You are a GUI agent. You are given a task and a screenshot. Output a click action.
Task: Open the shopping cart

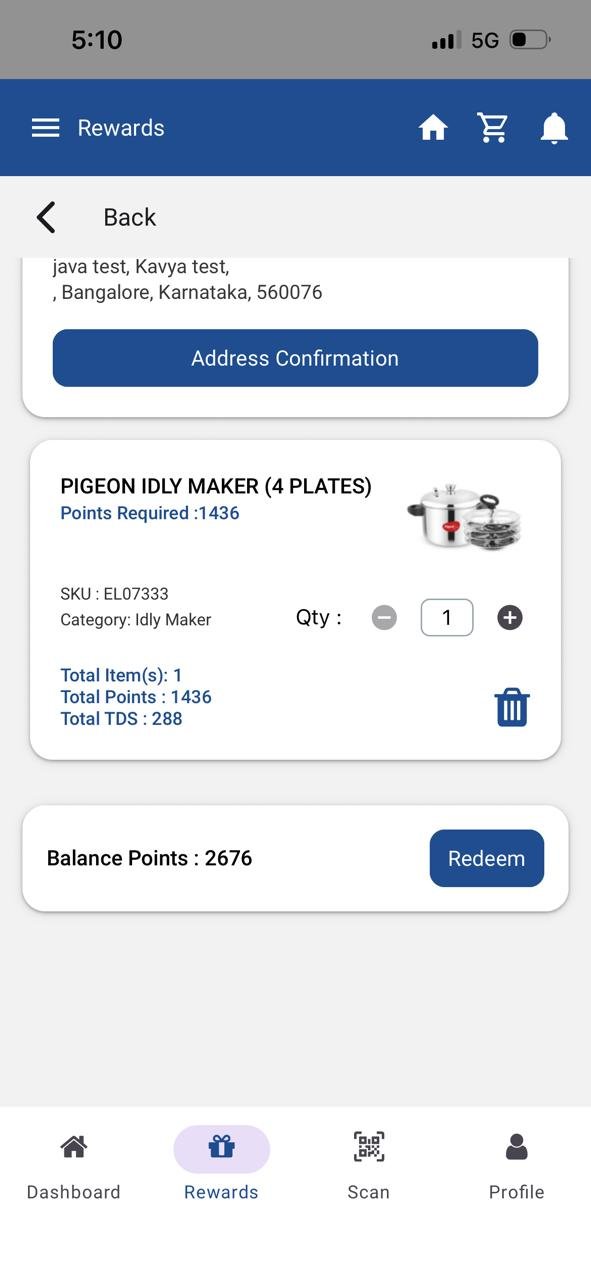coord(492,127)
